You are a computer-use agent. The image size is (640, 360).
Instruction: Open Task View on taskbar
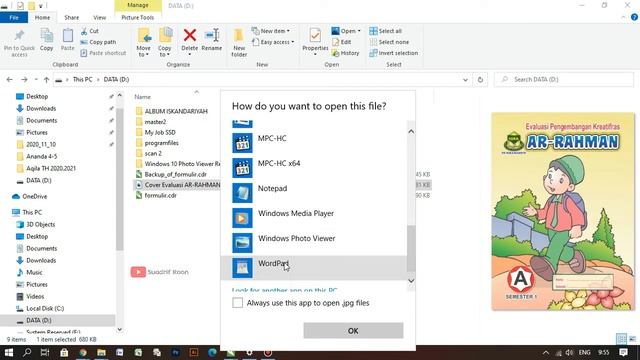45,352
